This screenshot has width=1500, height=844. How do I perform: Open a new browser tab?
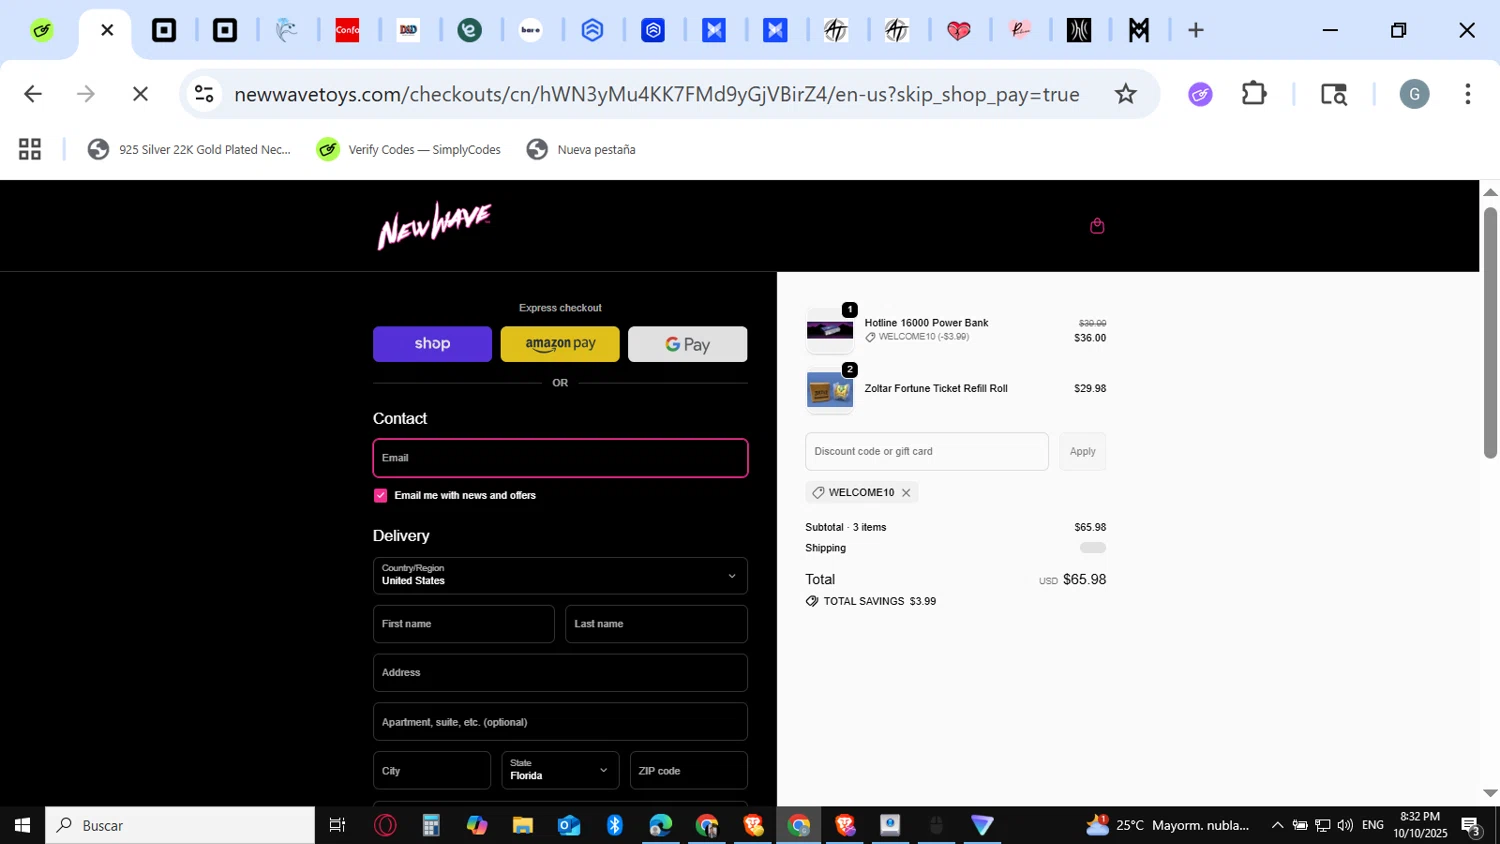point(1196,30)
